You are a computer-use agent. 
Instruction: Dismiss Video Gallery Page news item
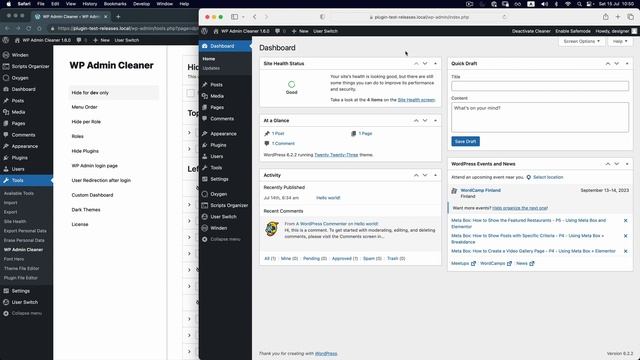click(625, 251)
